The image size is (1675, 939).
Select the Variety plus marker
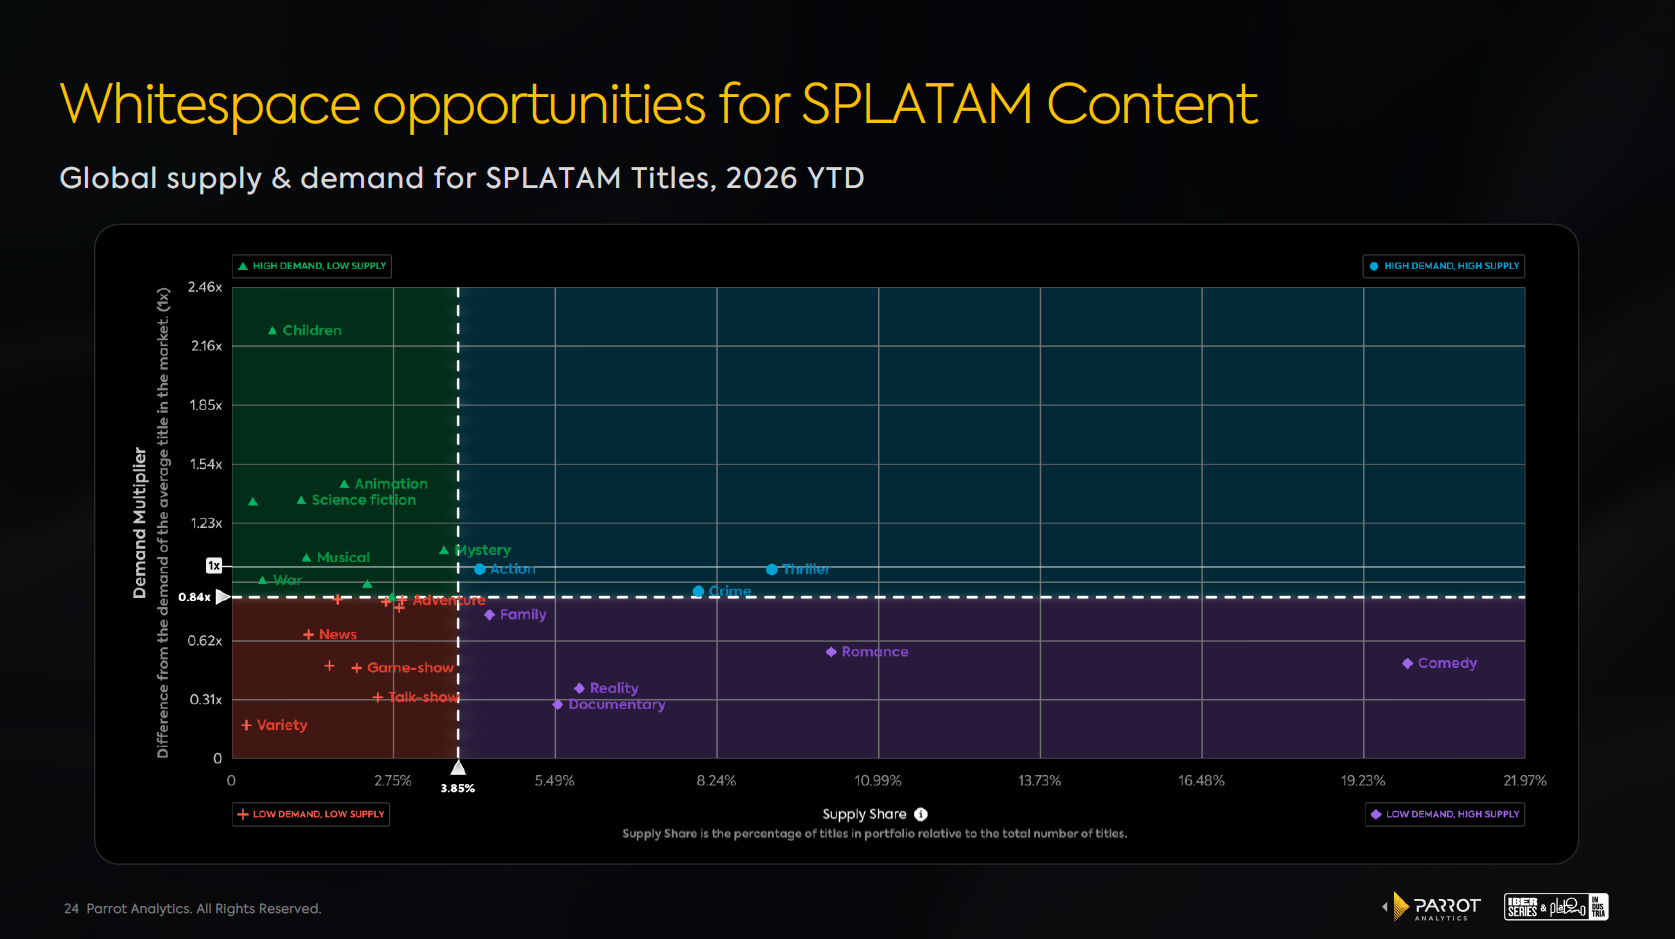(x=246, y=725)
